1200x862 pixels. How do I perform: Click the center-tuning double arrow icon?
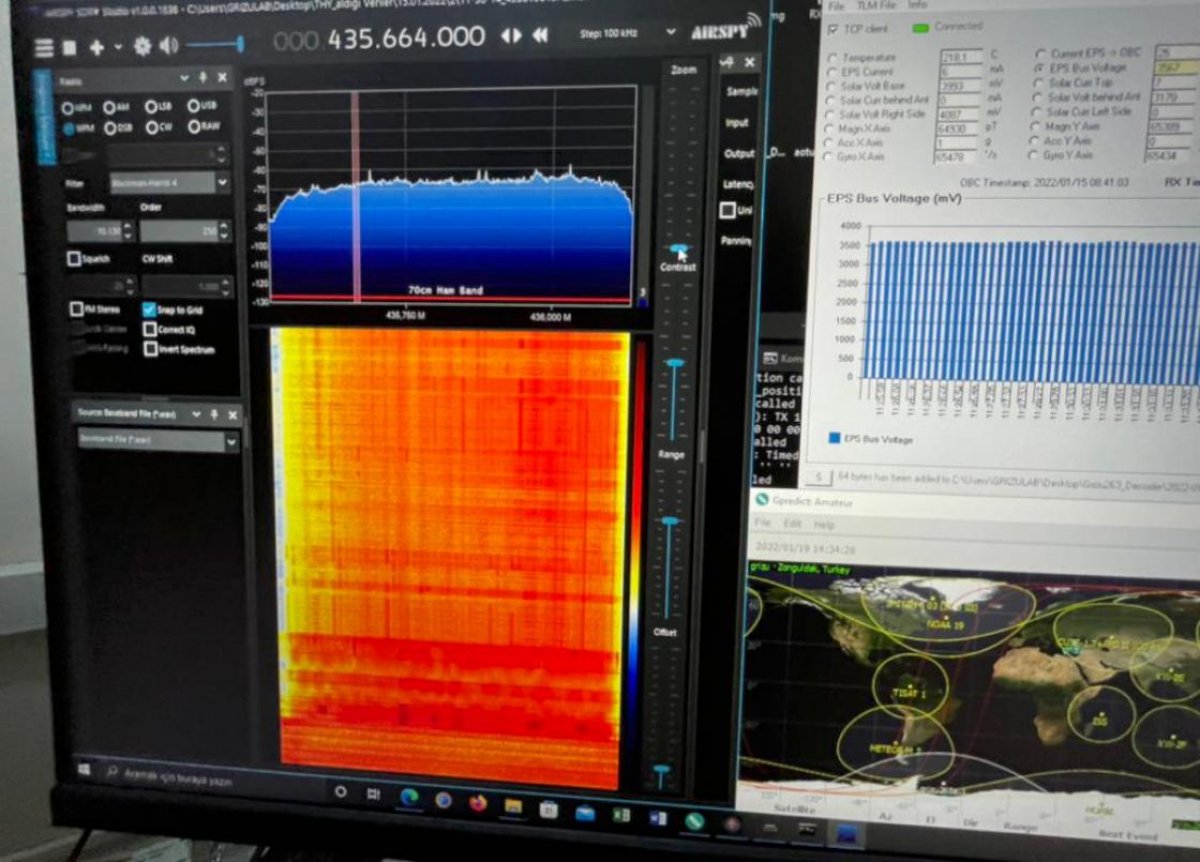click(510, 35)
